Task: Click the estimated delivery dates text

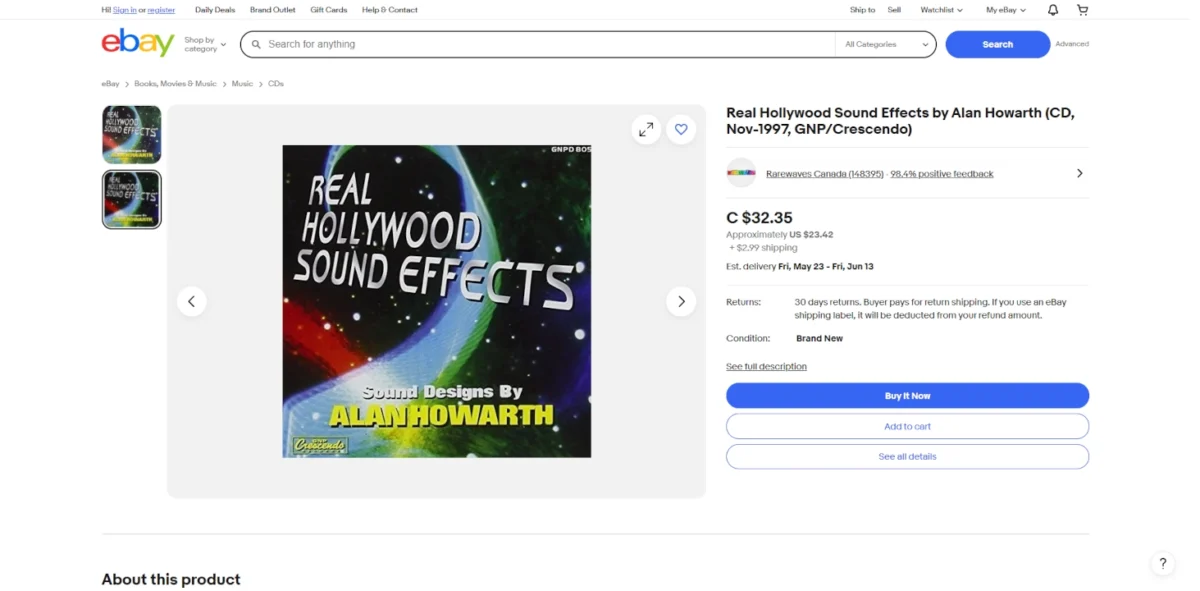Action: [x=826, y=267]
